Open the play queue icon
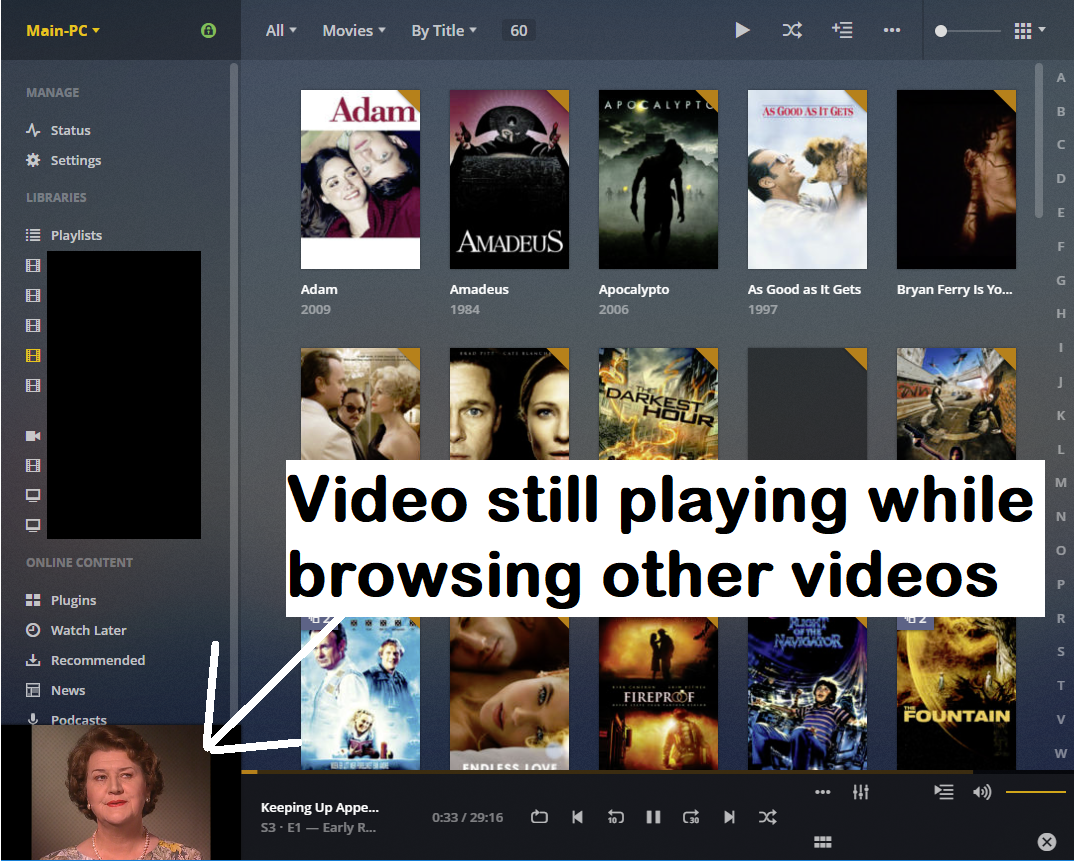 943,792
